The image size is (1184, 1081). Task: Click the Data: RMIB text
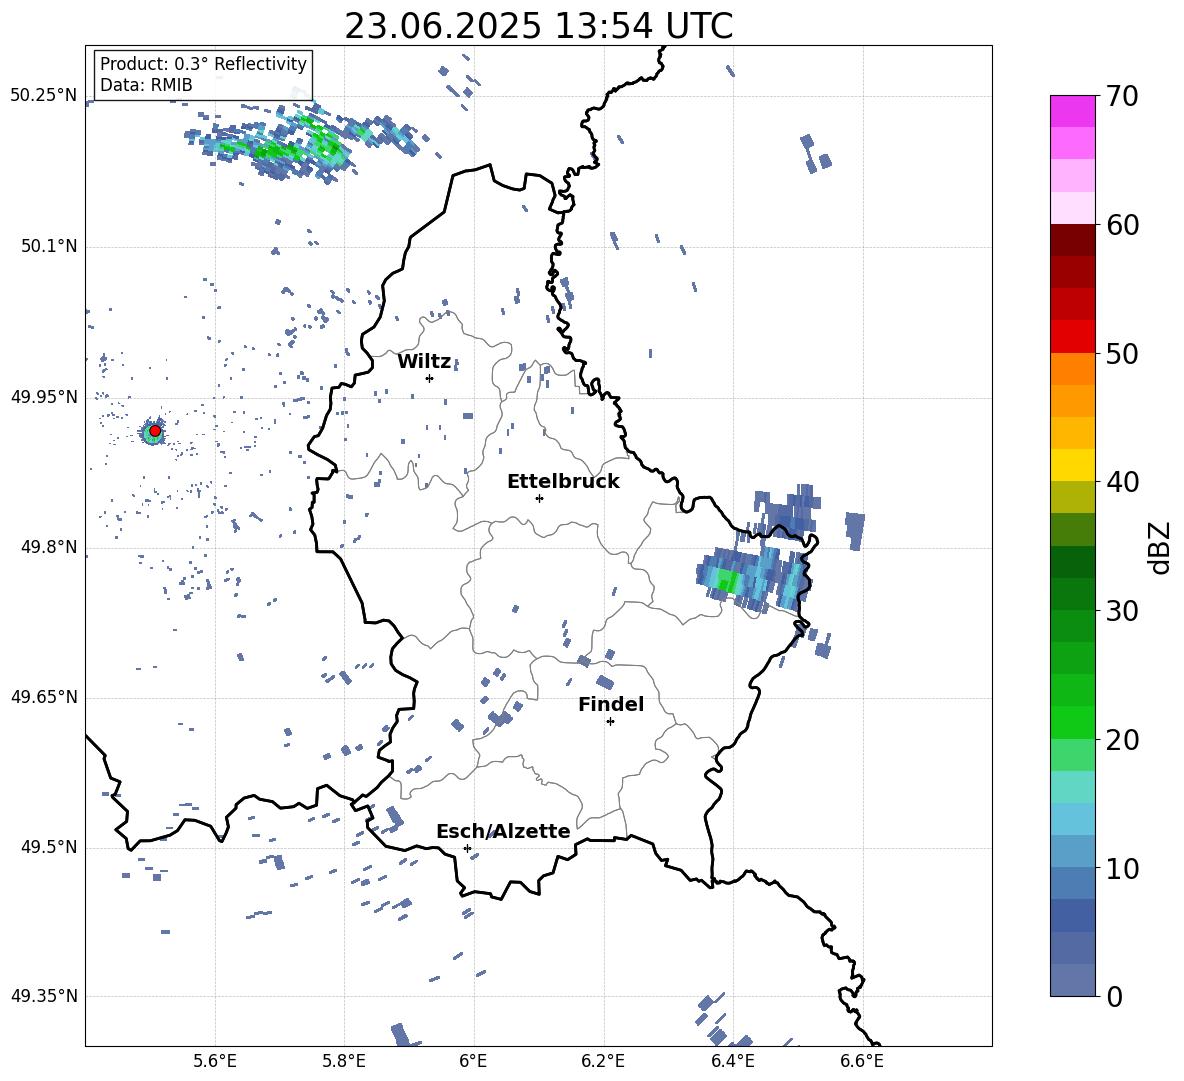pos(146,85)
